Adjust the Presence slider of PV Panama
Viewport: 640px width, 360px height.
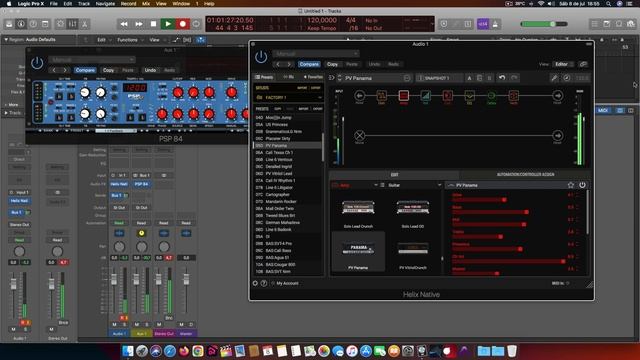[x=487, y=249]
